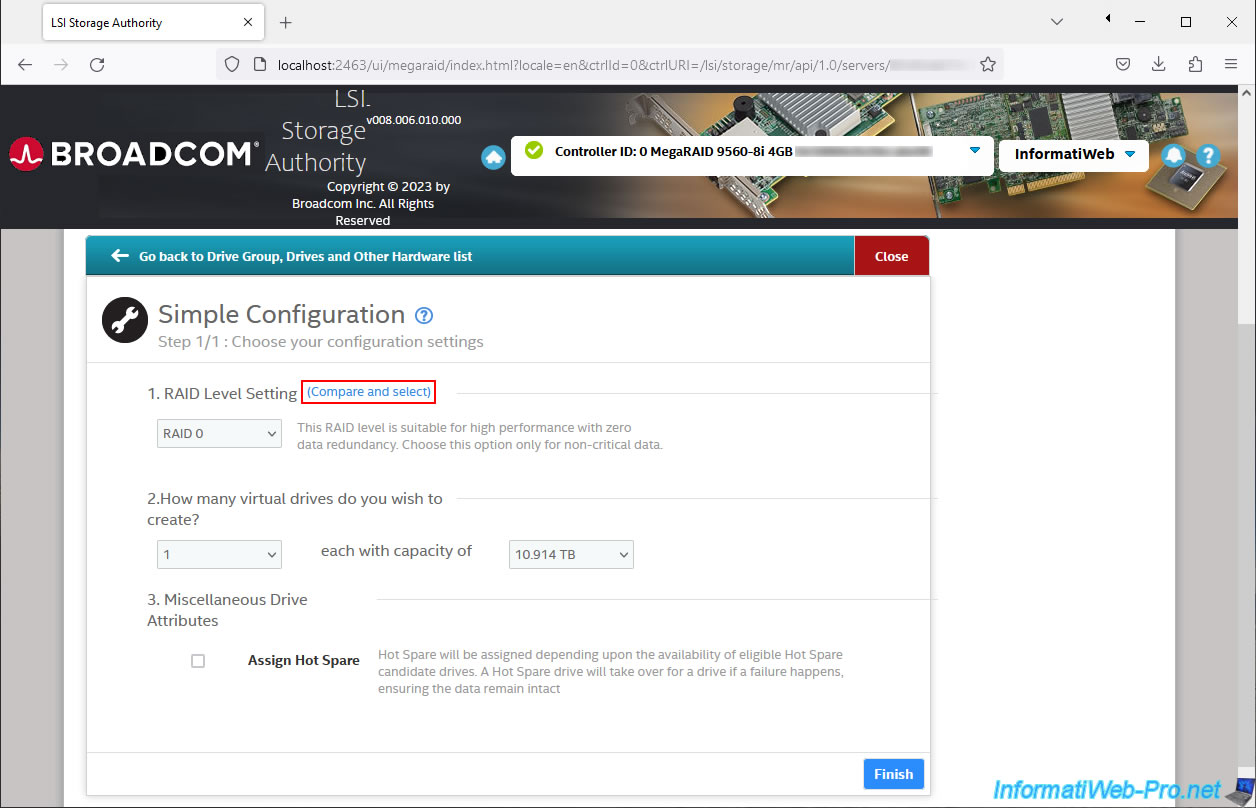The width and height of the screenshot is (1256, 808).
Task: List all tabs with the chevron
Action: click(x=1059, y=22)
